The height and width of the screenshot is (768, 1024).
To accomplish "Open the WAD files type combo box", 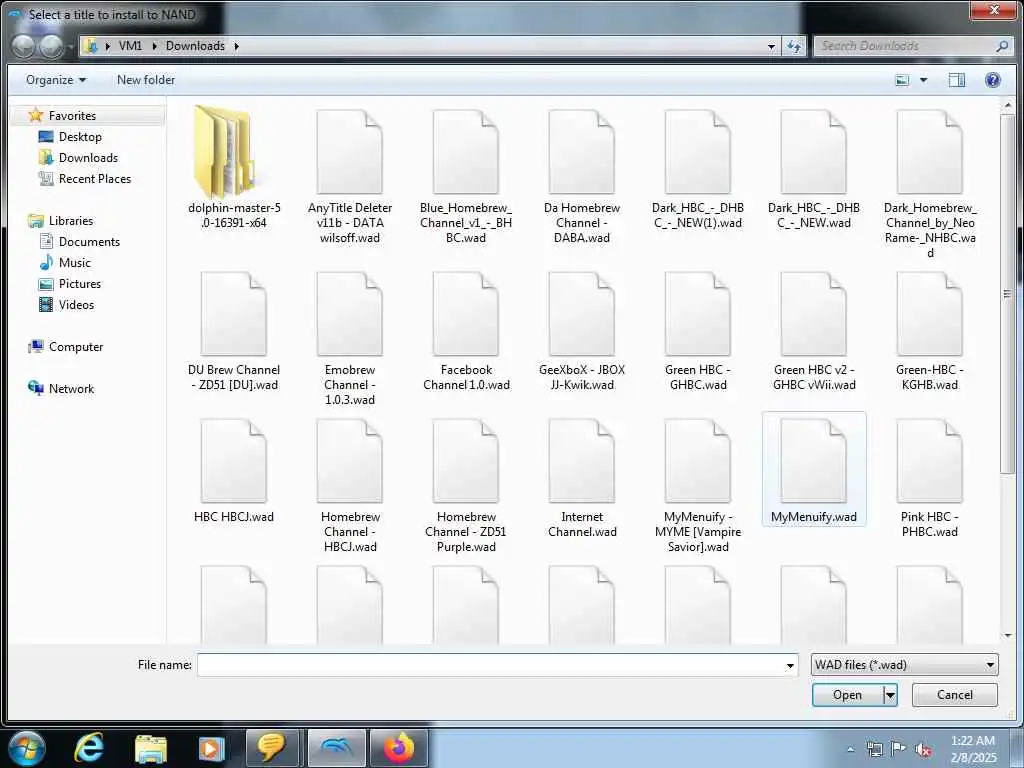I will pos(904,665).
